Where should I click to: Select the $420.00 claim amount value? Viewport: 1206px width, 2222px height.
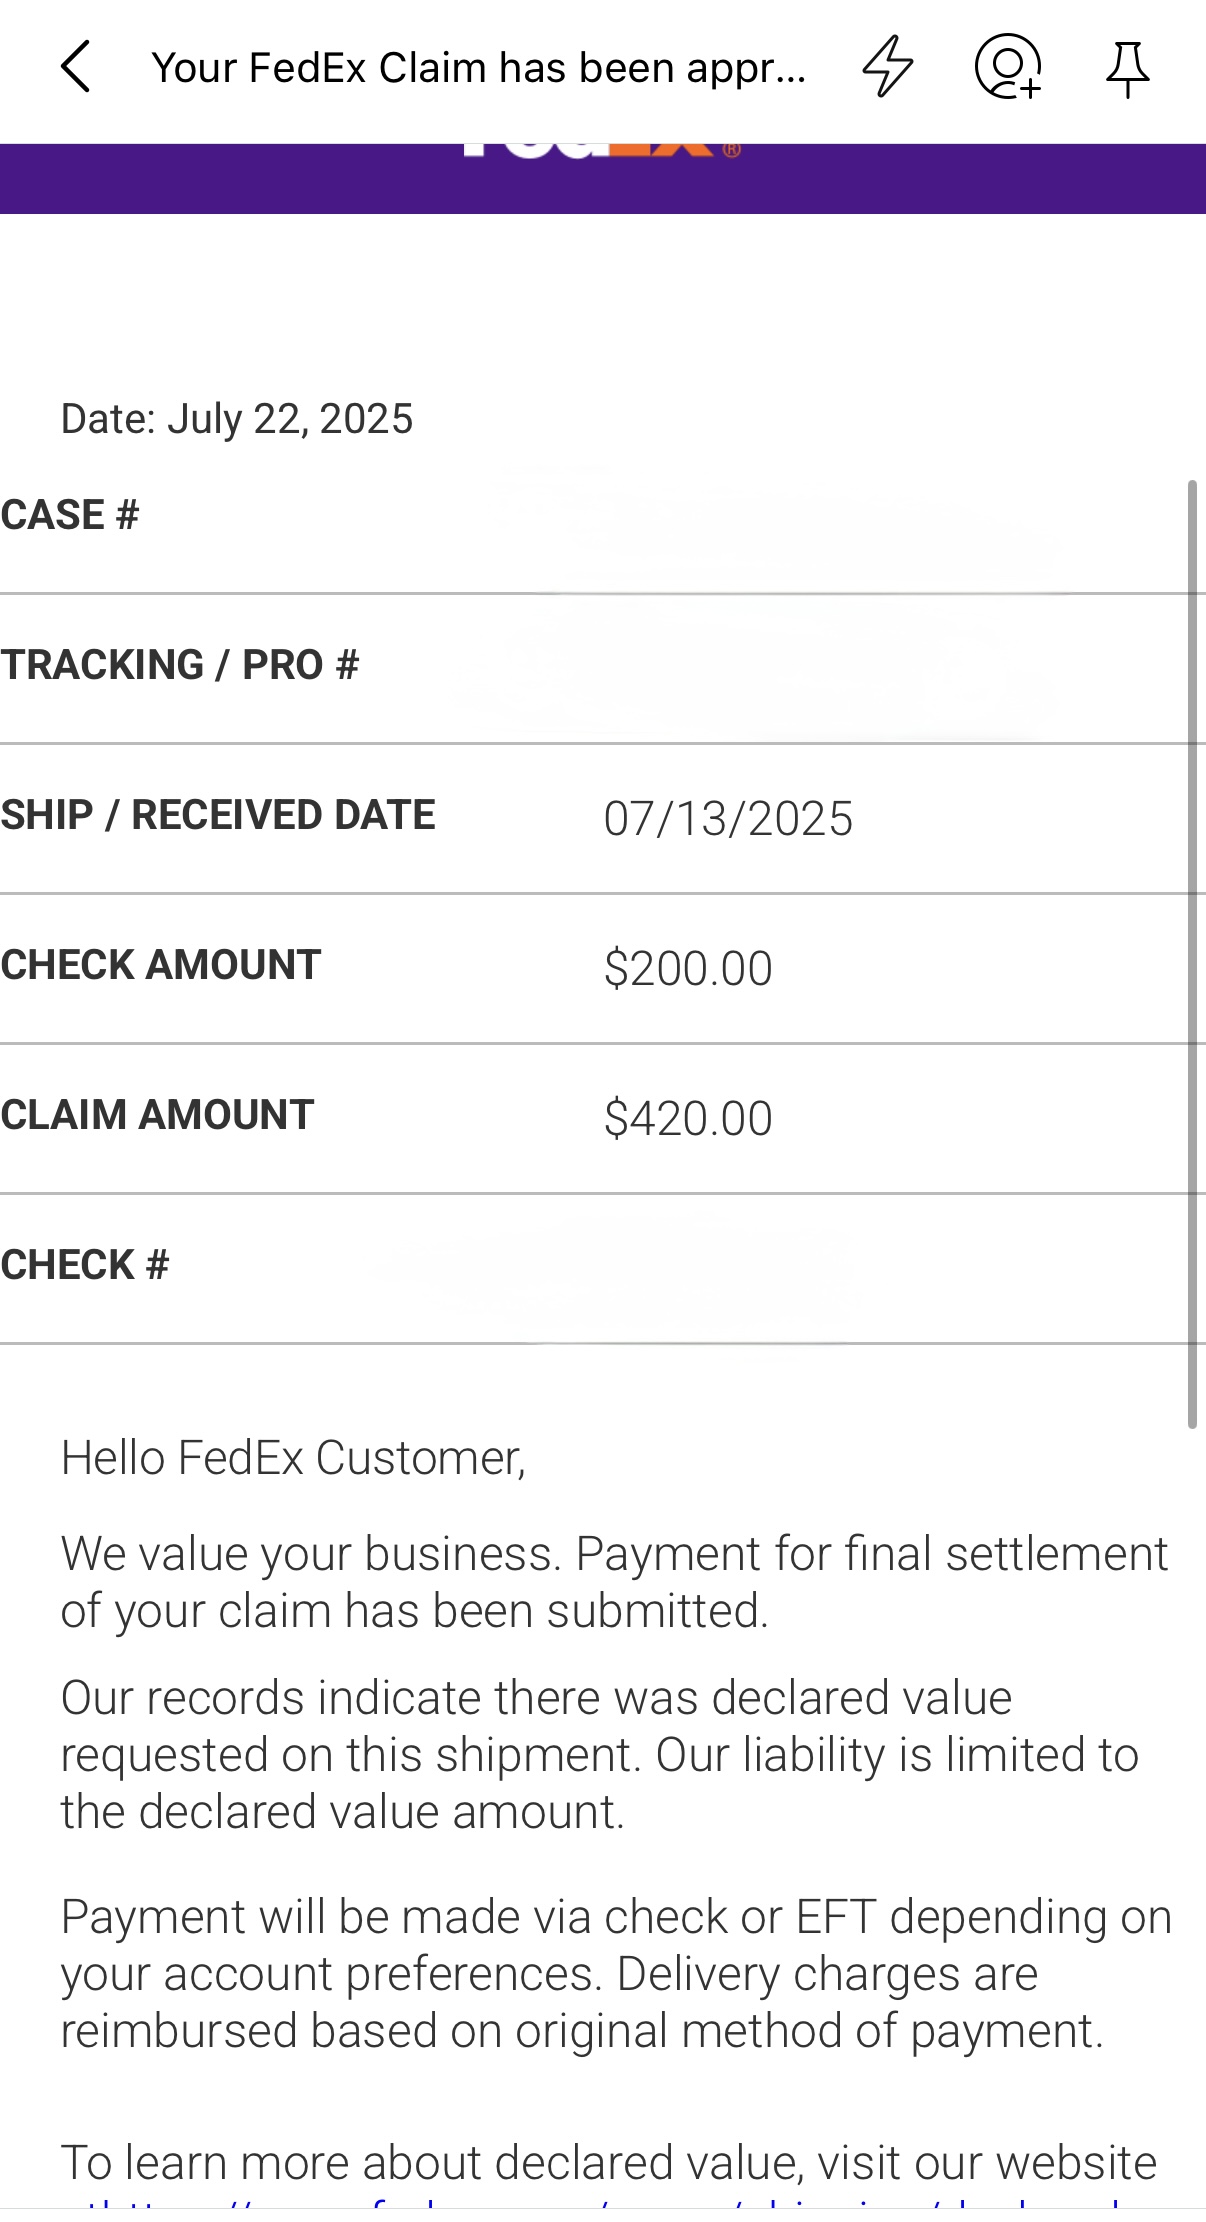688,1118
